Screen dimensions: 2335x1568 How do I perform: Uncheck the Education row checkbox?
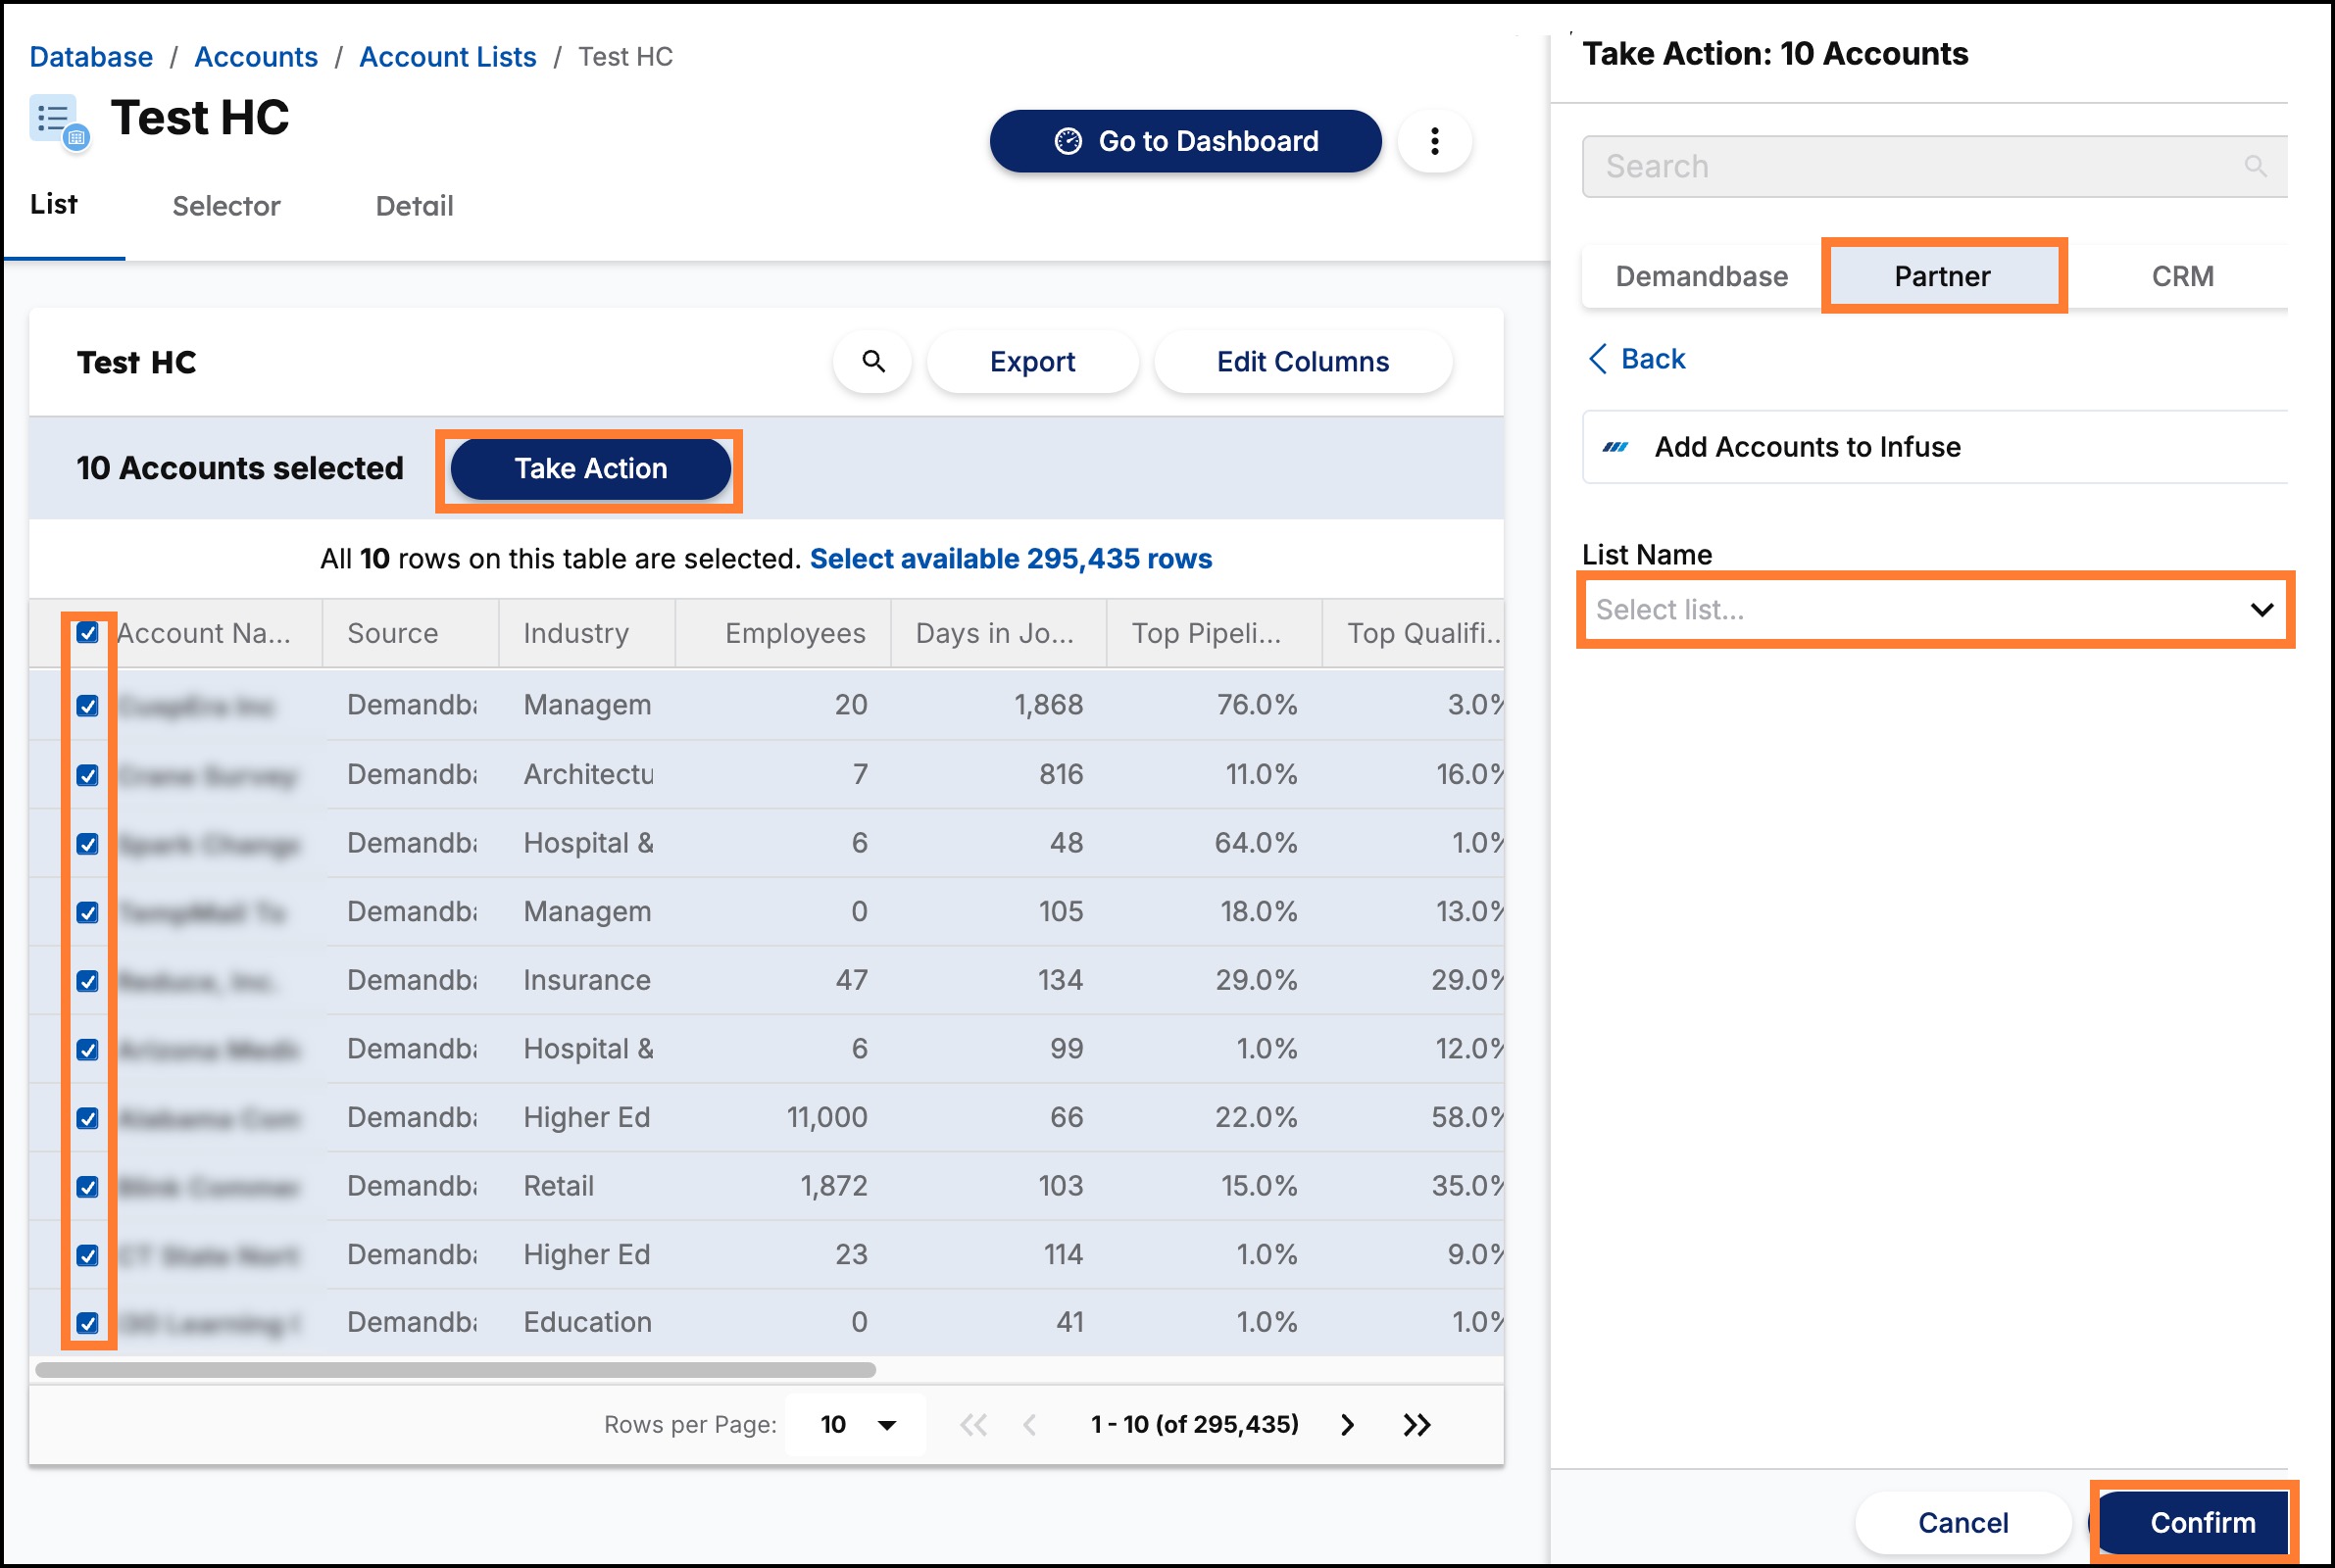(88, 1323)
